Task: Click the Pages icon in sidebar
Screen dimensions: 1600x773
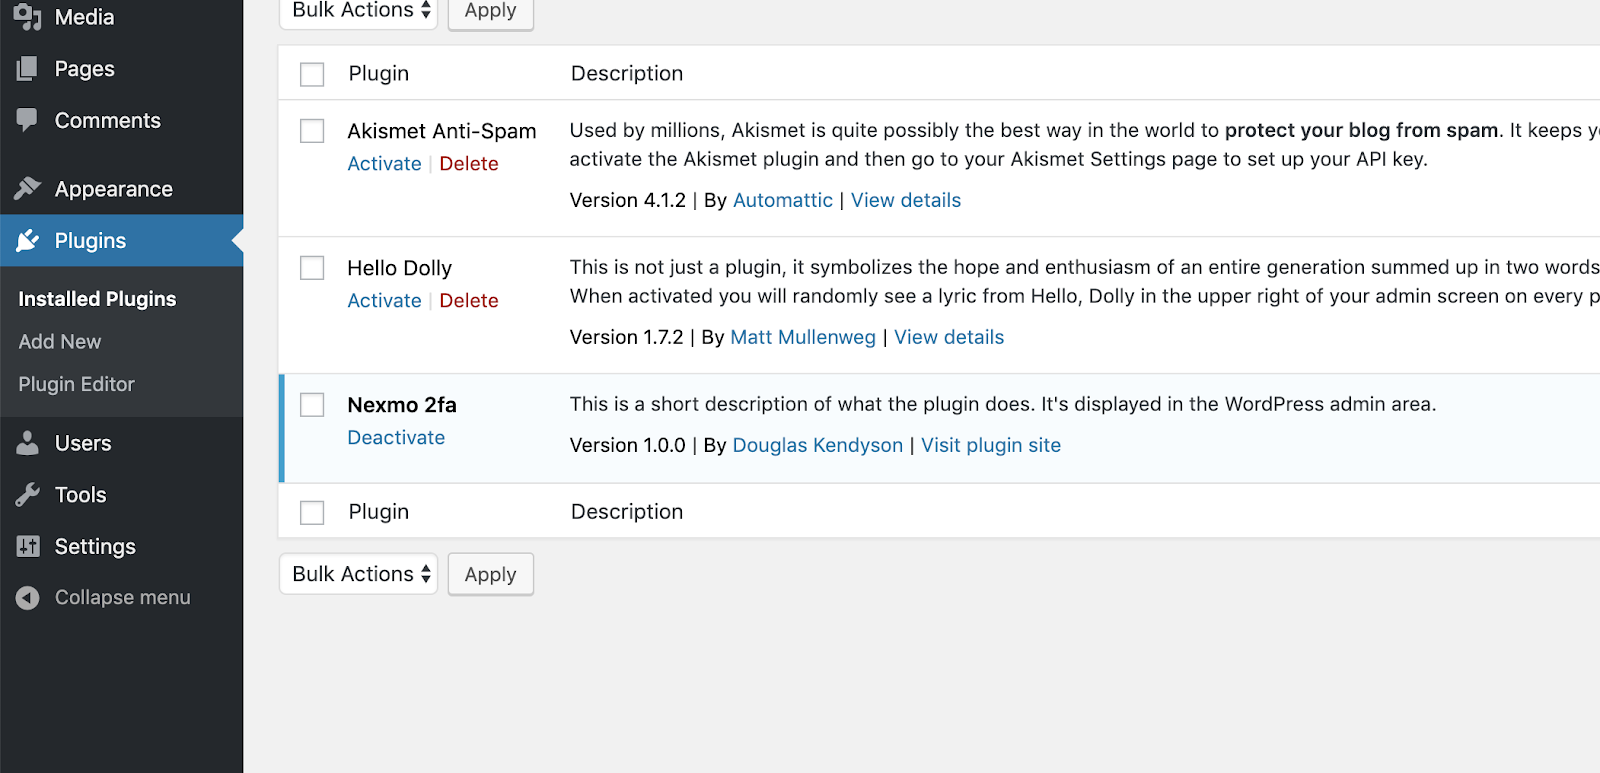Action: click(x=28, y=68)
